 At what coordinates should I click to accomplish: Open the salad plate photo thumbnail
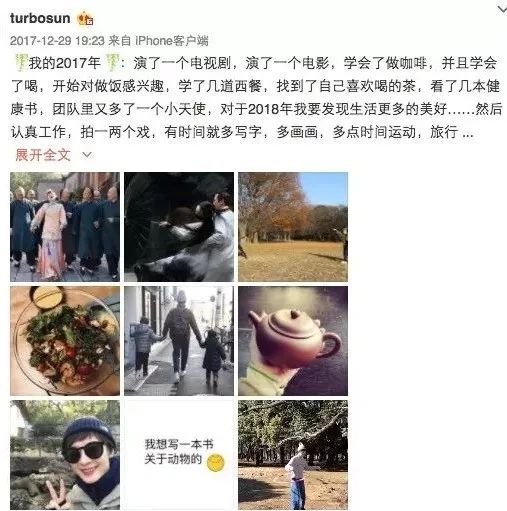(65, 341)
